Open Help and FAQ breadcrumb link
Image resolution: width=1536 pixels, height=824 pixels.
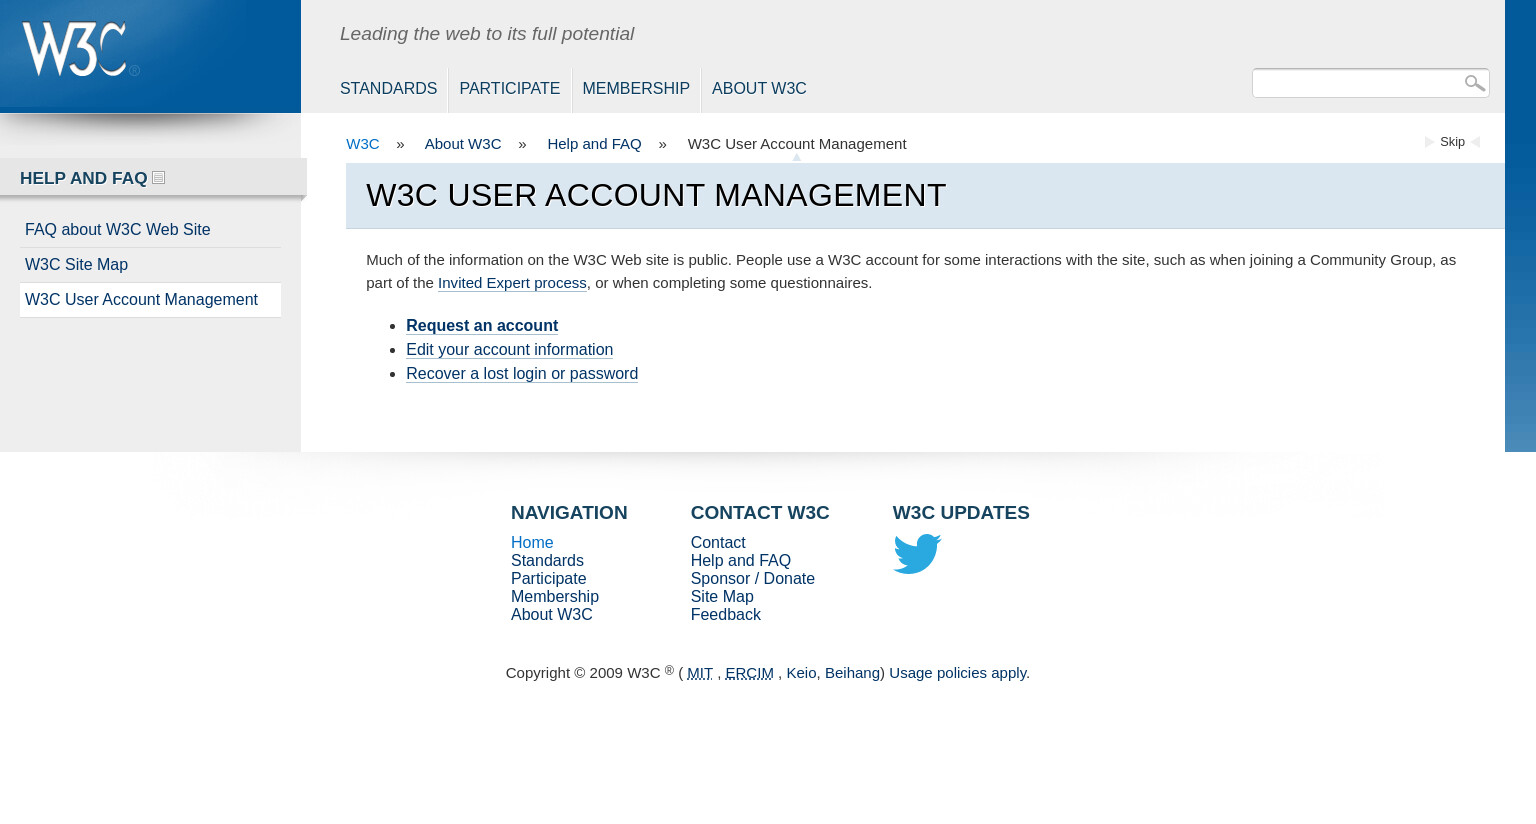(594, 144)
